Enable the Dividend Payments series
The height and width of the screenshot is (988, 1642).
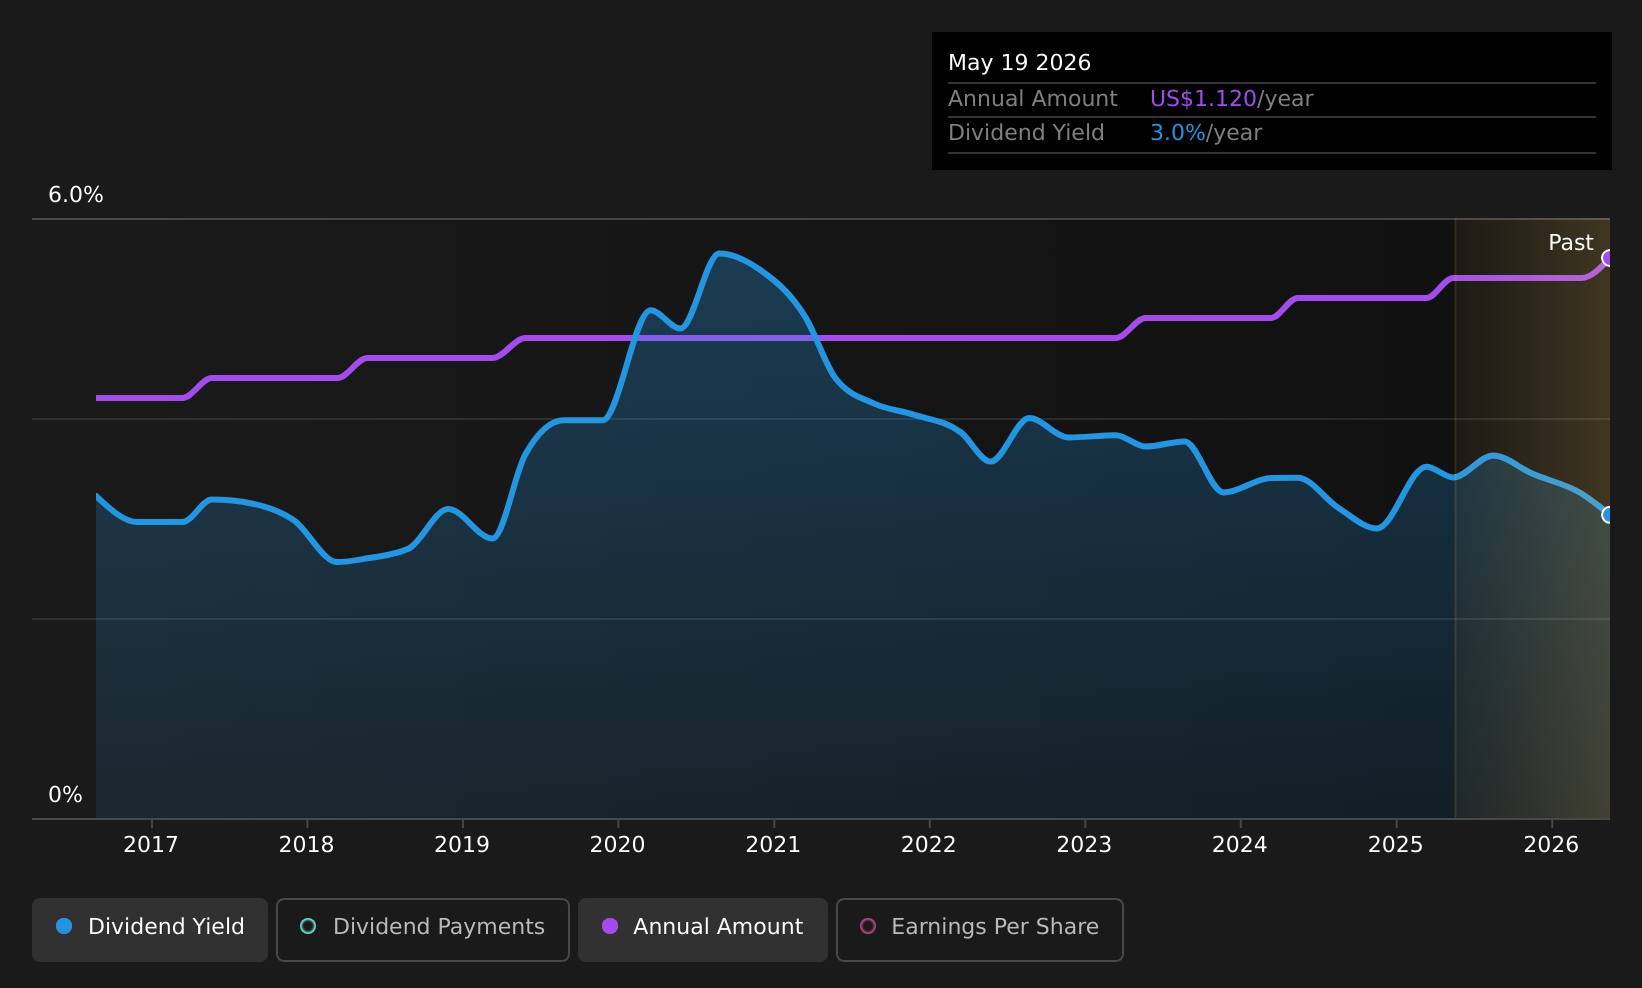point(423,929)
